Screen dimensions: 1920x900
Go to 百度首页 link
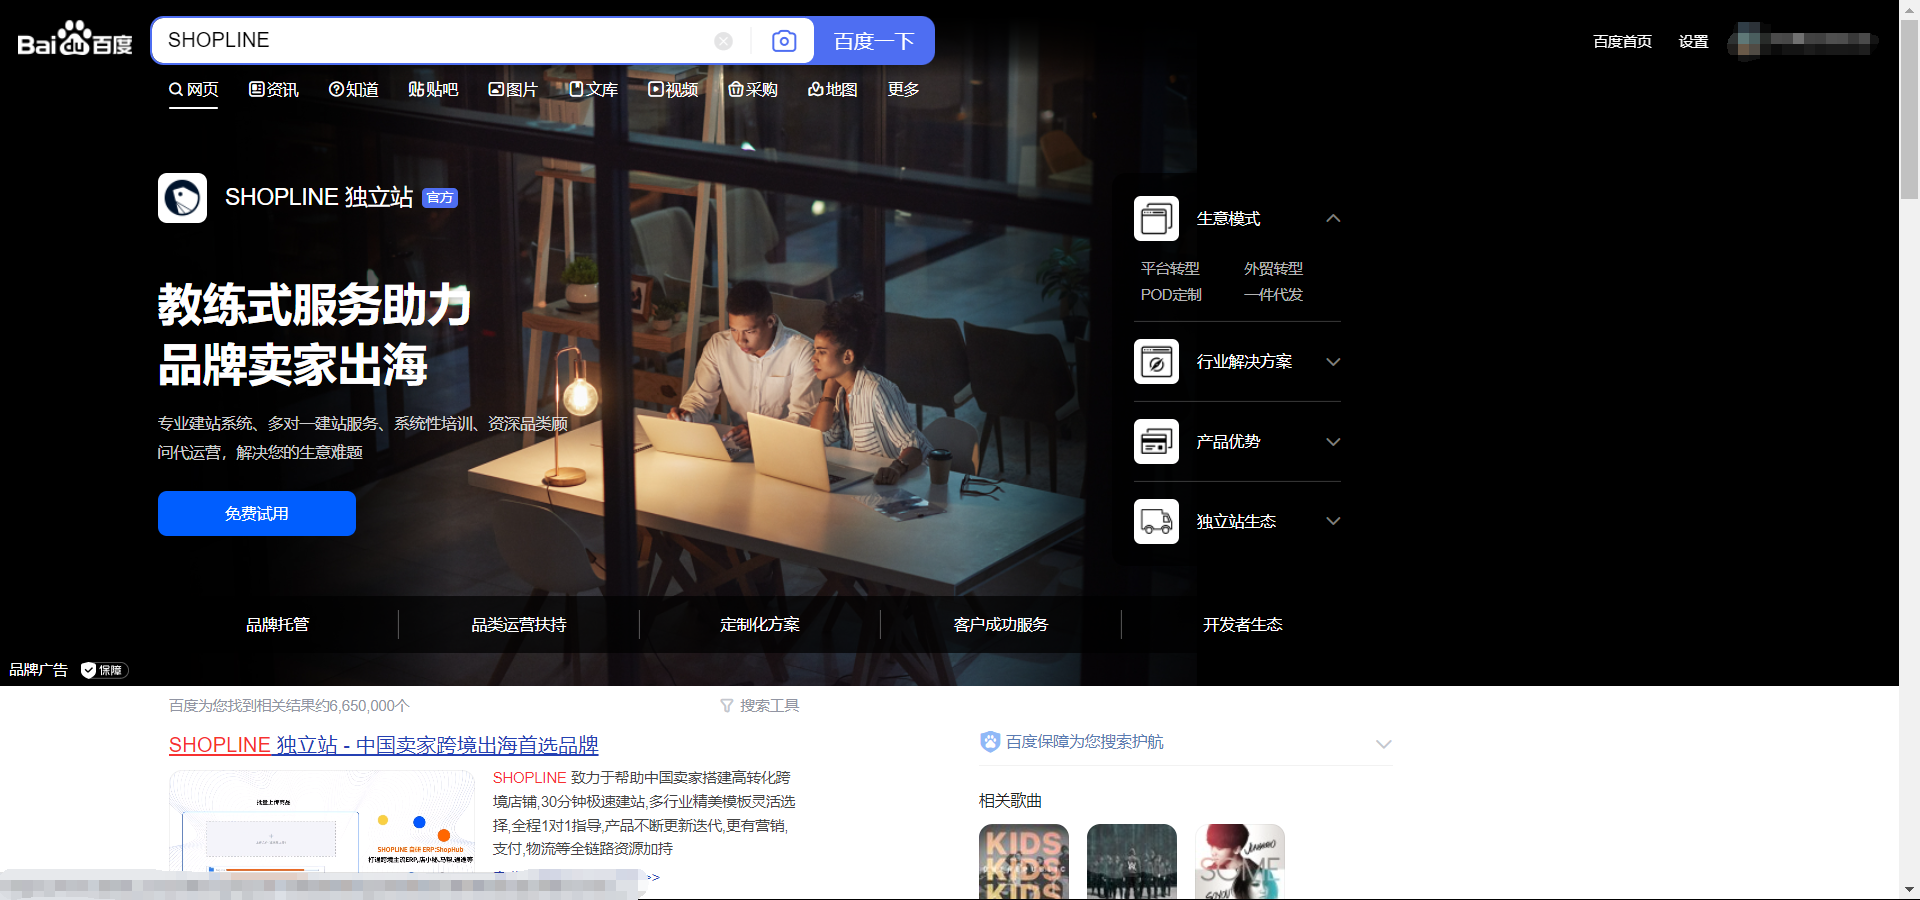pos(1622,41)
